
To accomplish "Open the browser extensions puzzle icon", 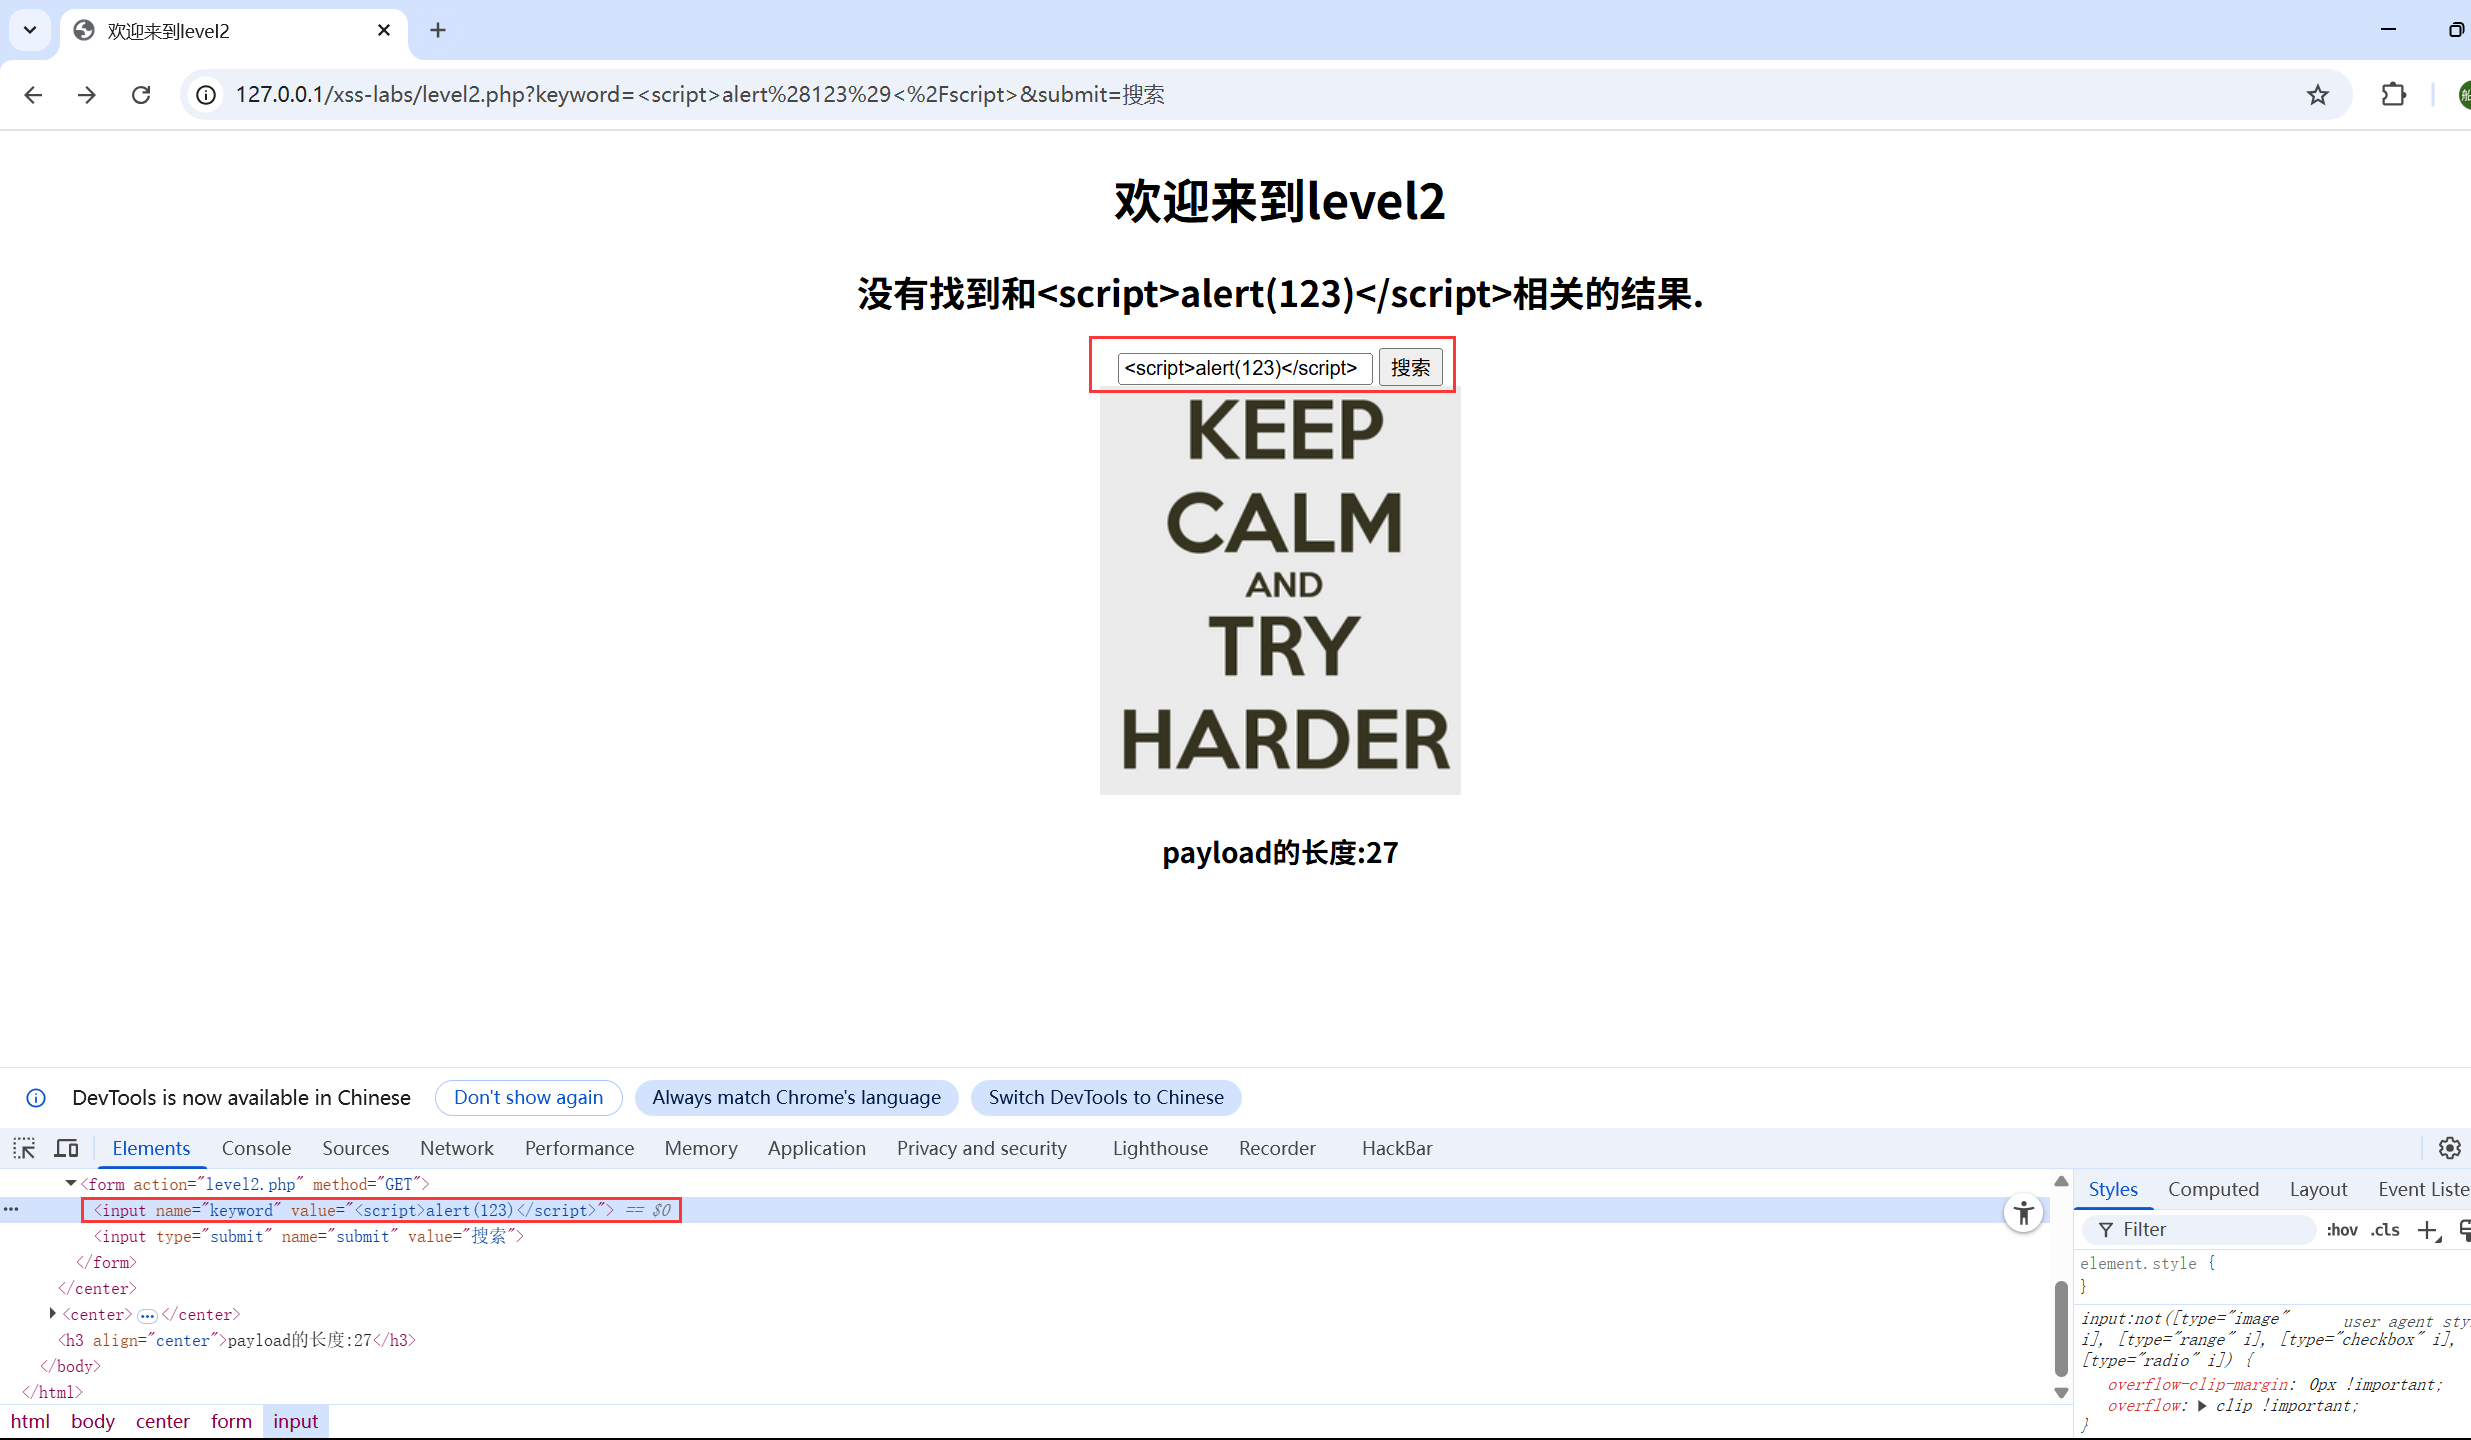I will [2394, 94].
